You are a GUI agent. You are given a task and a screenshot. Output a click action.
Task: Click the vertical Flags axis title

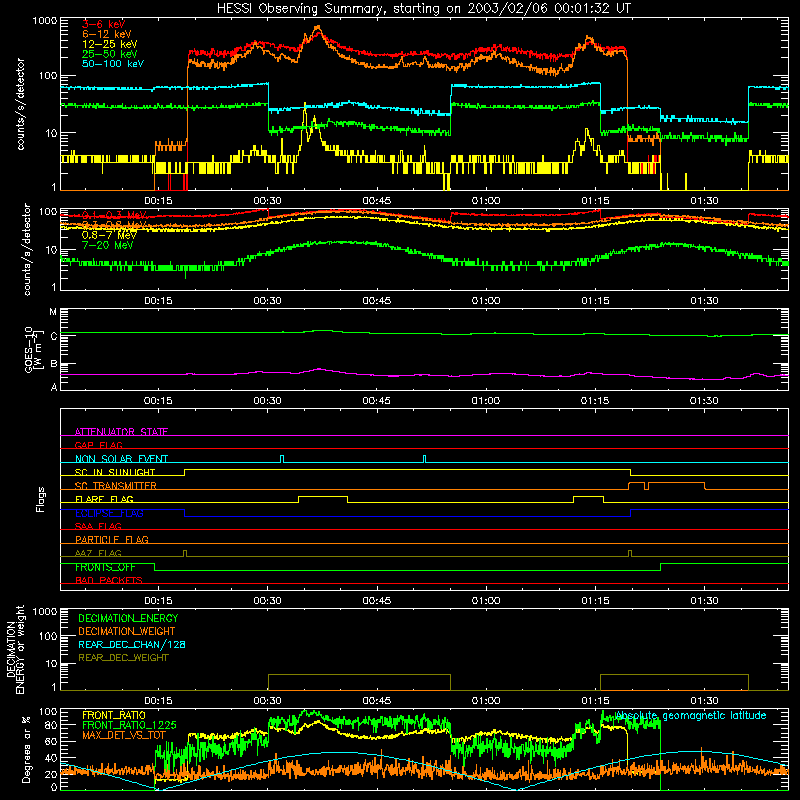point(40,499)
